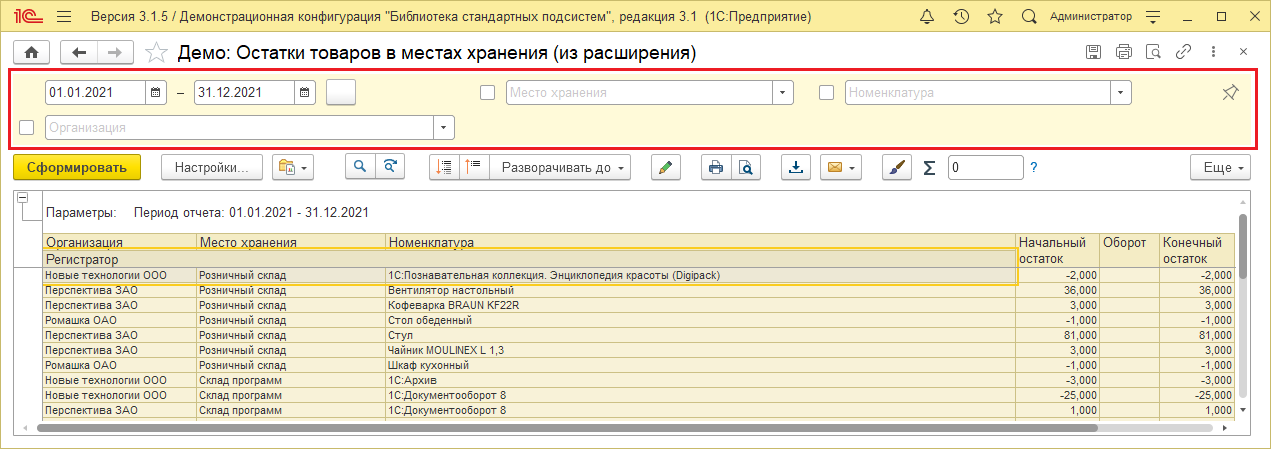Save report to file download icon

pyautogui.click(x=796, y=167)
